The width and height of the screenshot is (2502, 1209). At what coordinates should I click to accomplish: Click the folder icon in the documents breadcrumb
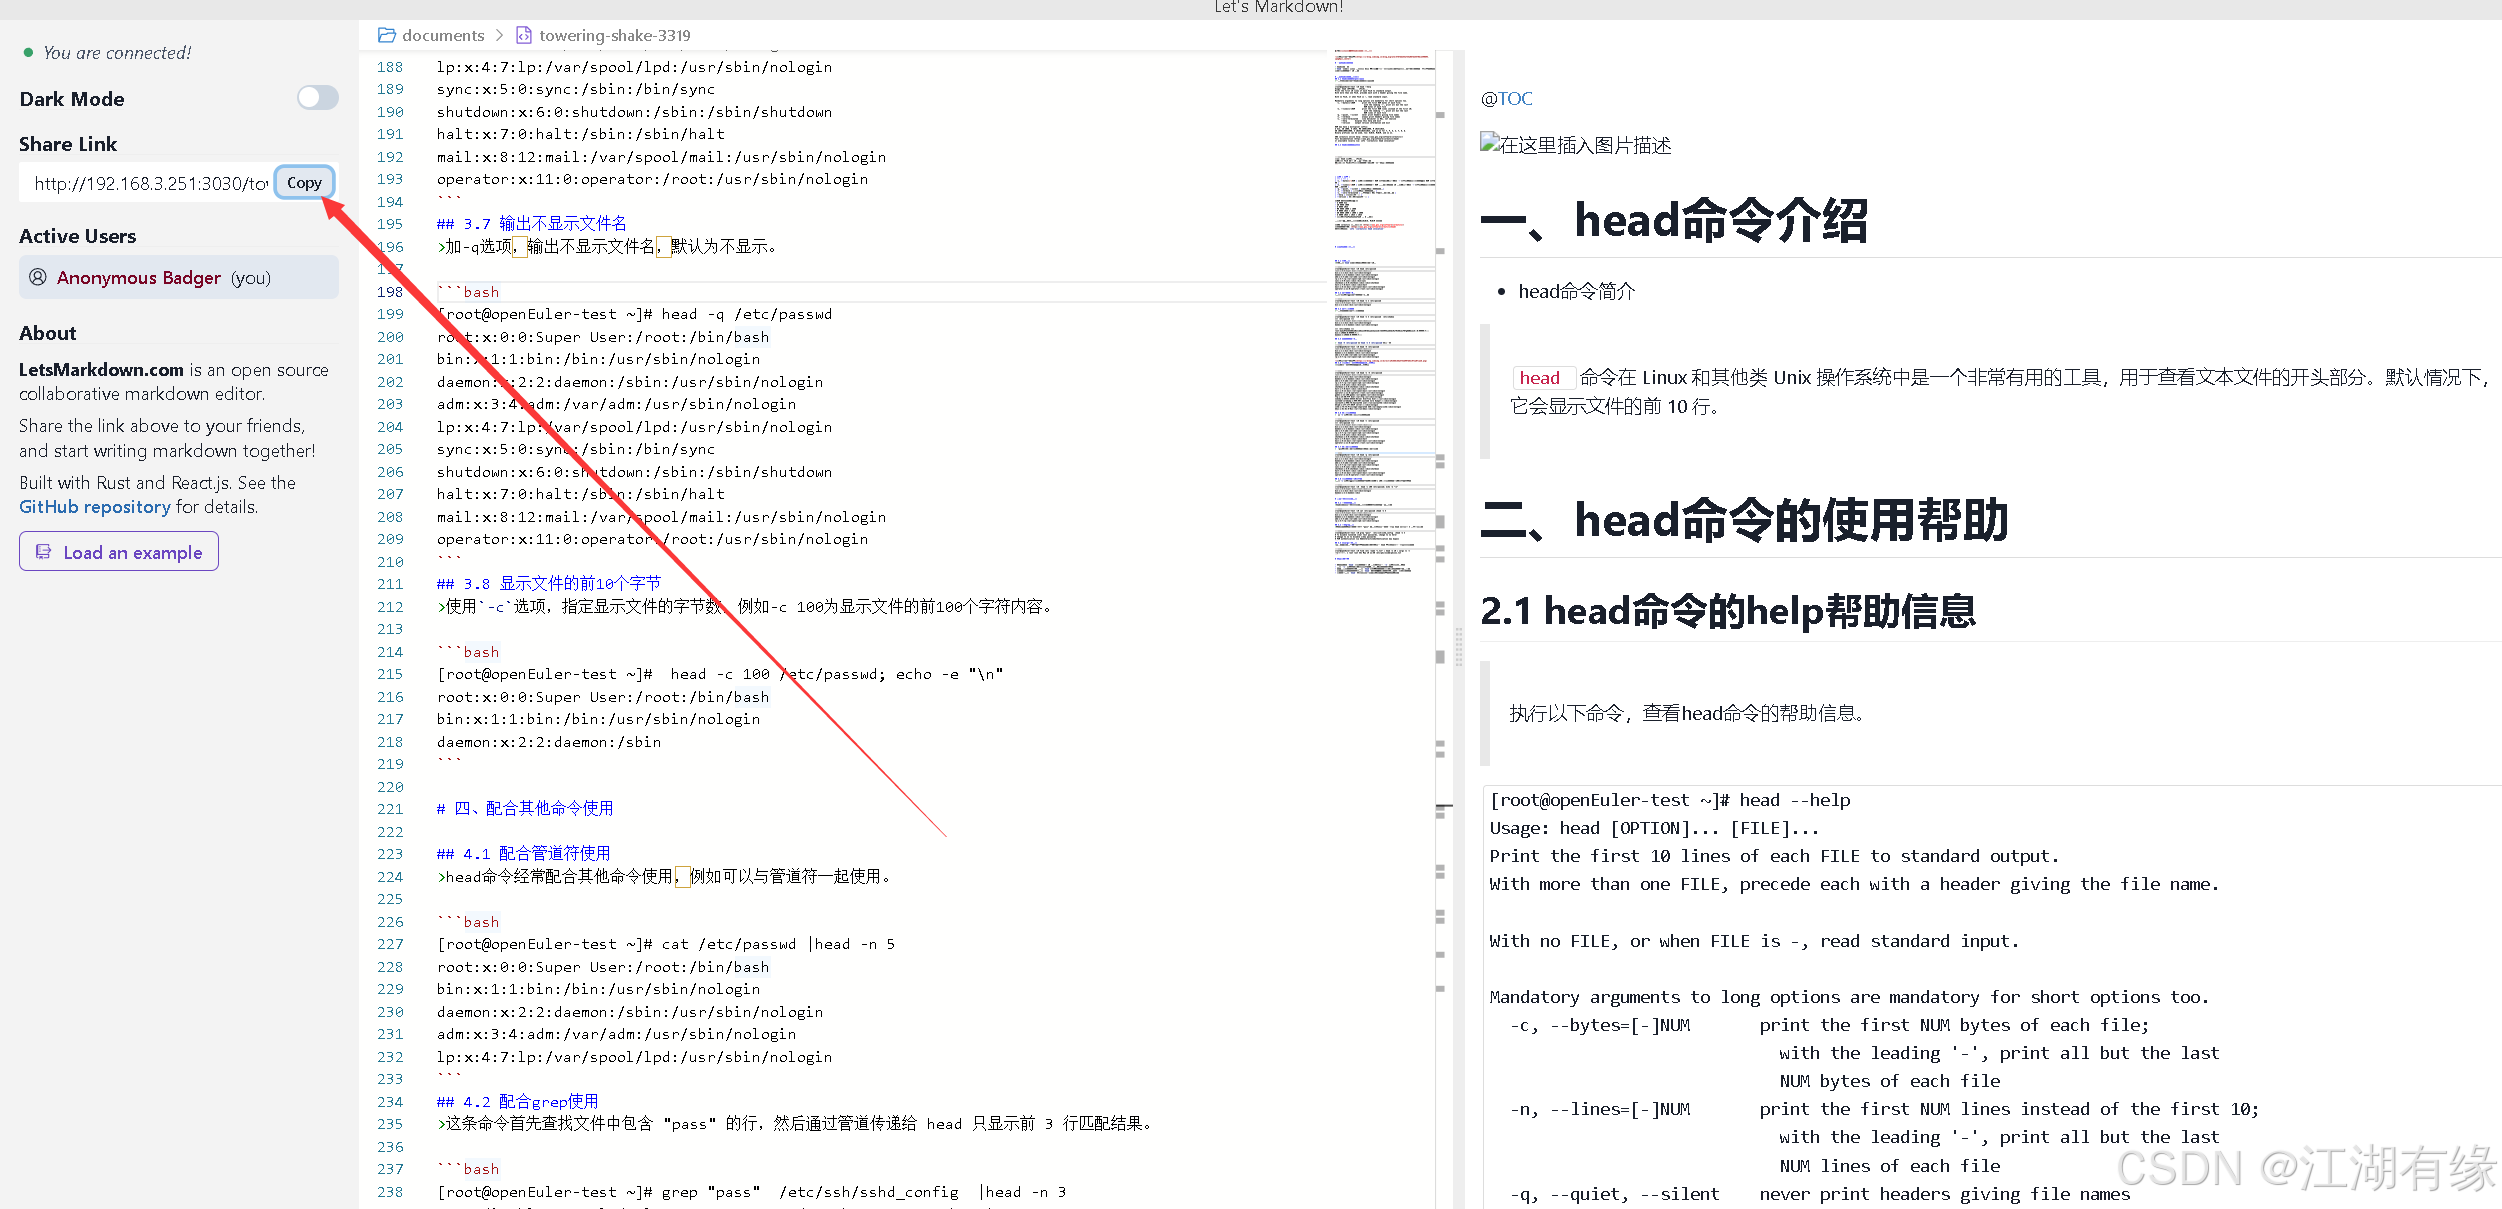386,34
